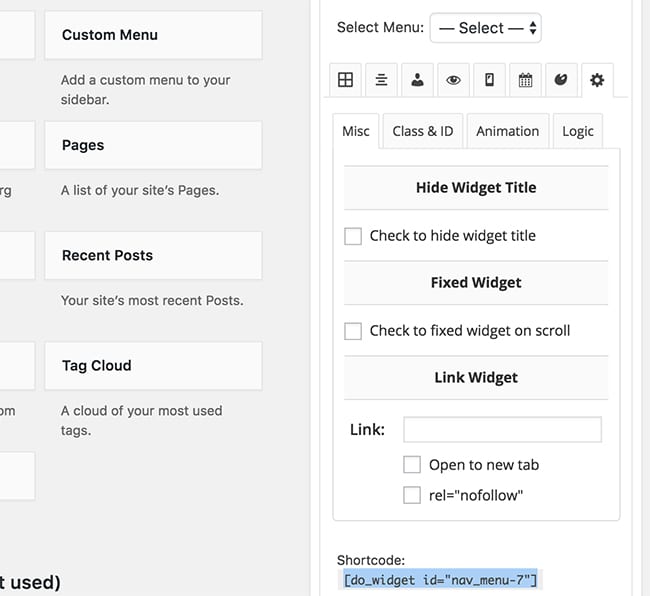
Task: Click the 'Your site's most recent Posts.' description
Action: click(x=152, y=300)
